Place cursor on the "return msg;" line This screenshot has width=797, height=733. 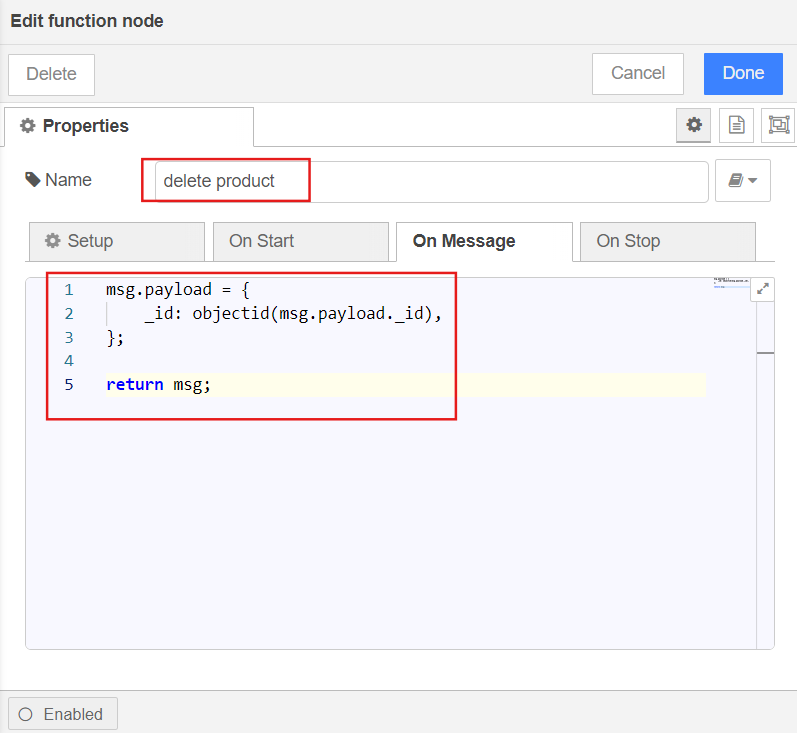point(160,385)
